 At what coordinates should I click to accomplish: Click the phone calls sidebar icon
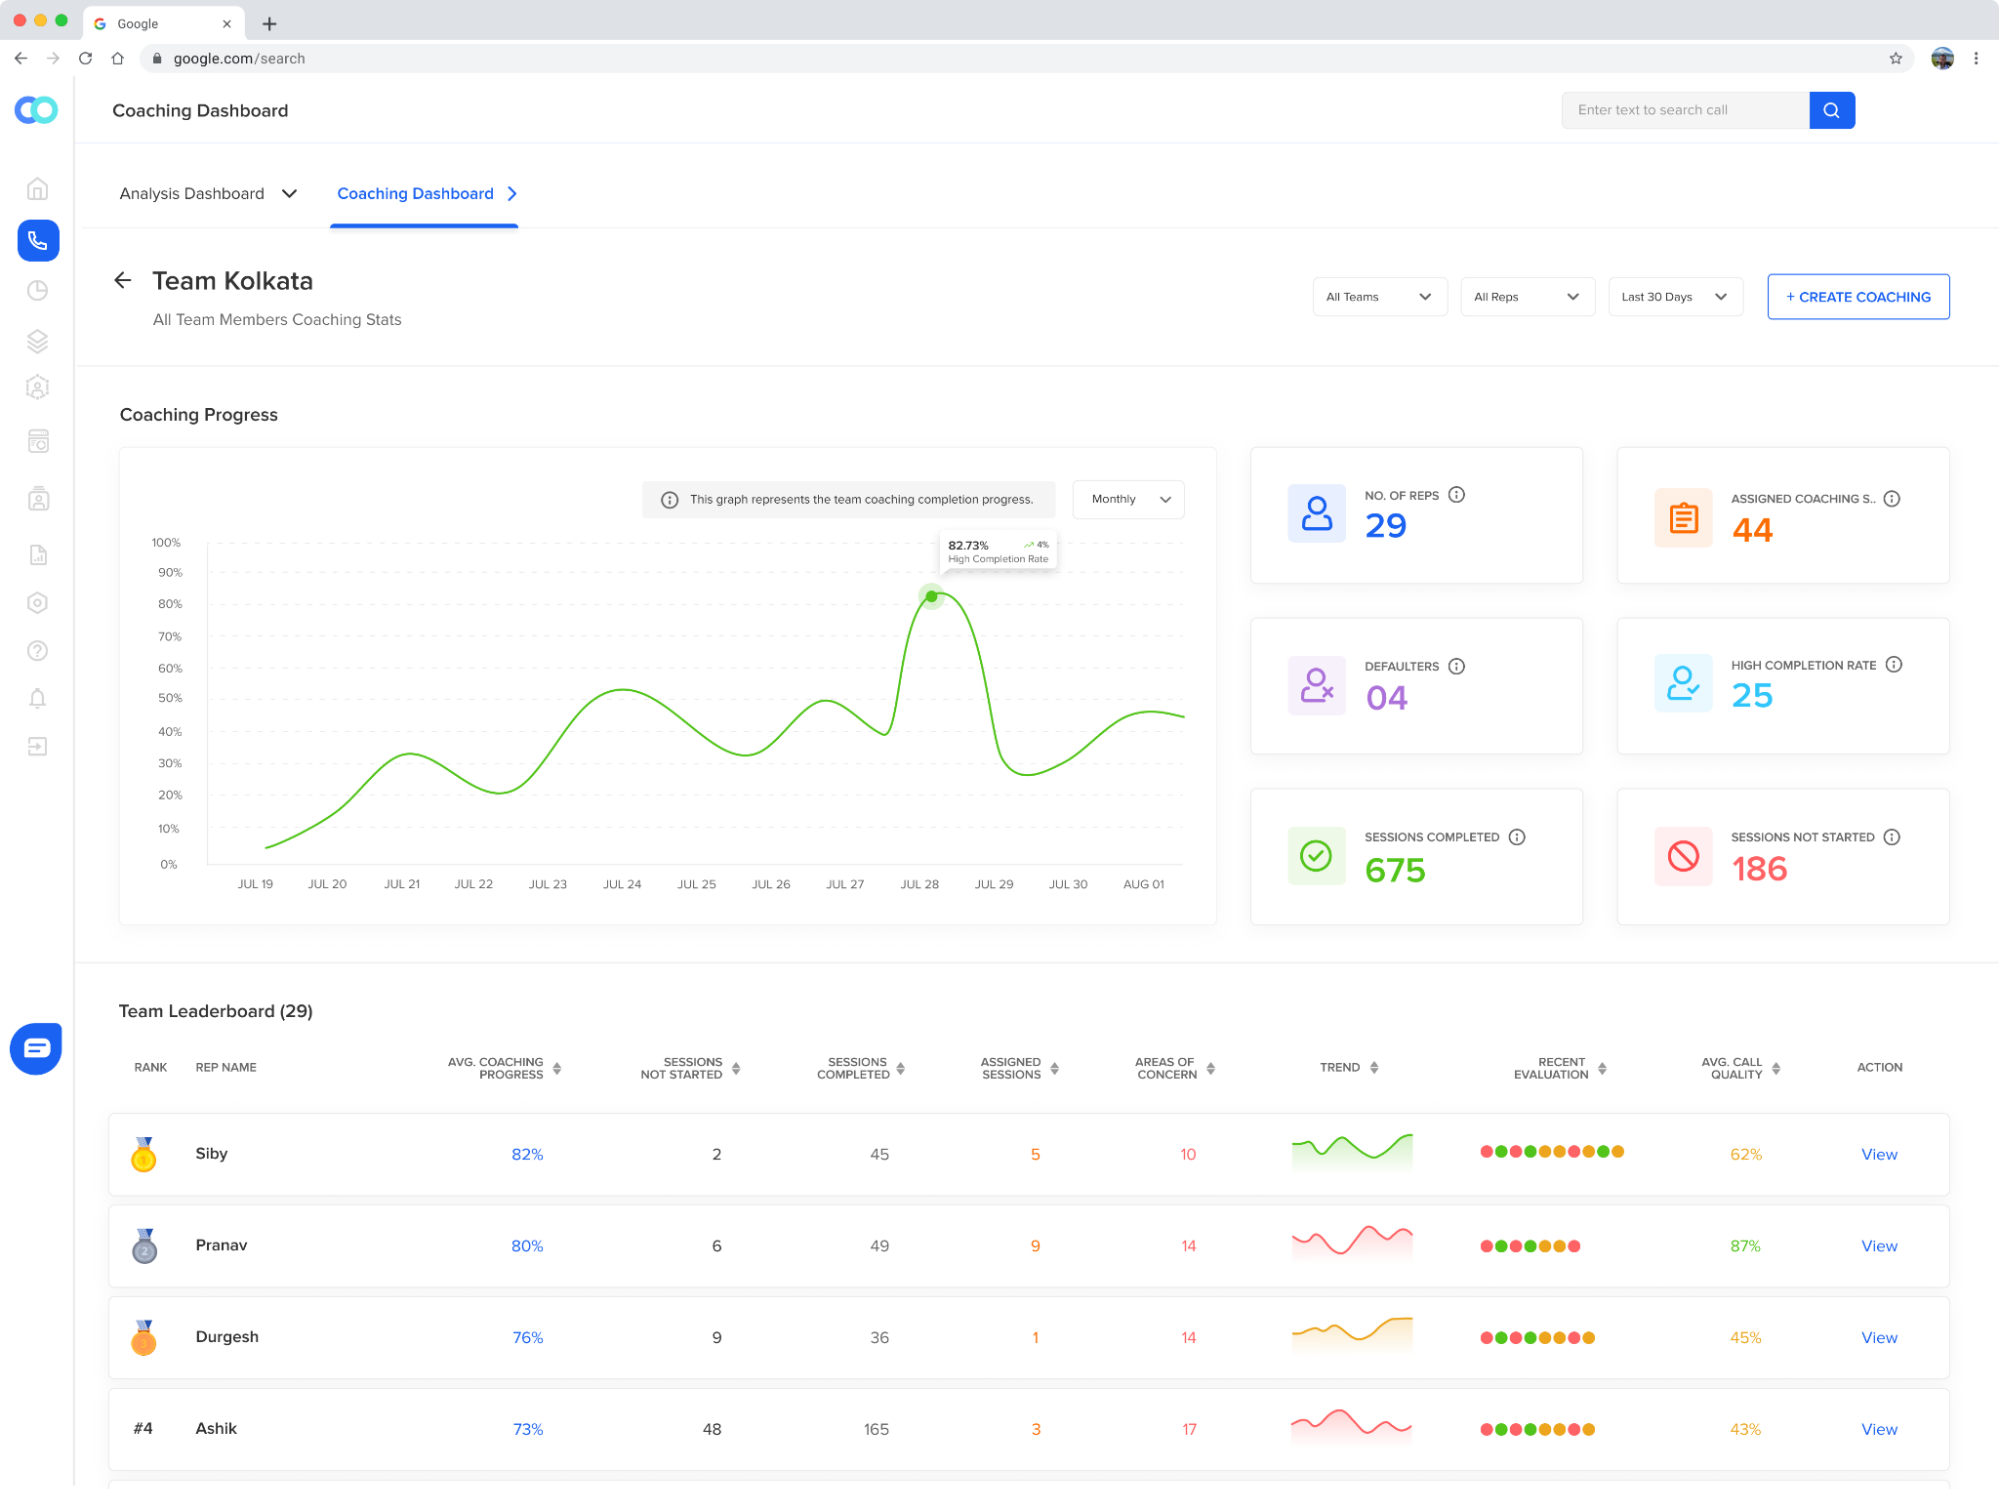click(38, 241)
